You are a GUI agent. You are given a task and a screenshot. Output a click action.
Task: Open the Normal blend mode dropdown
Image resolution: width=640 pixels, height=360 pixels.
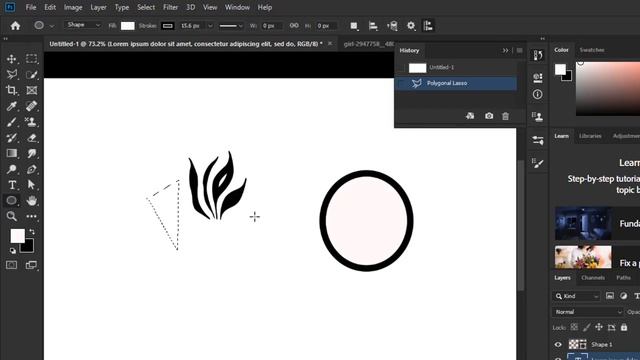588,312
